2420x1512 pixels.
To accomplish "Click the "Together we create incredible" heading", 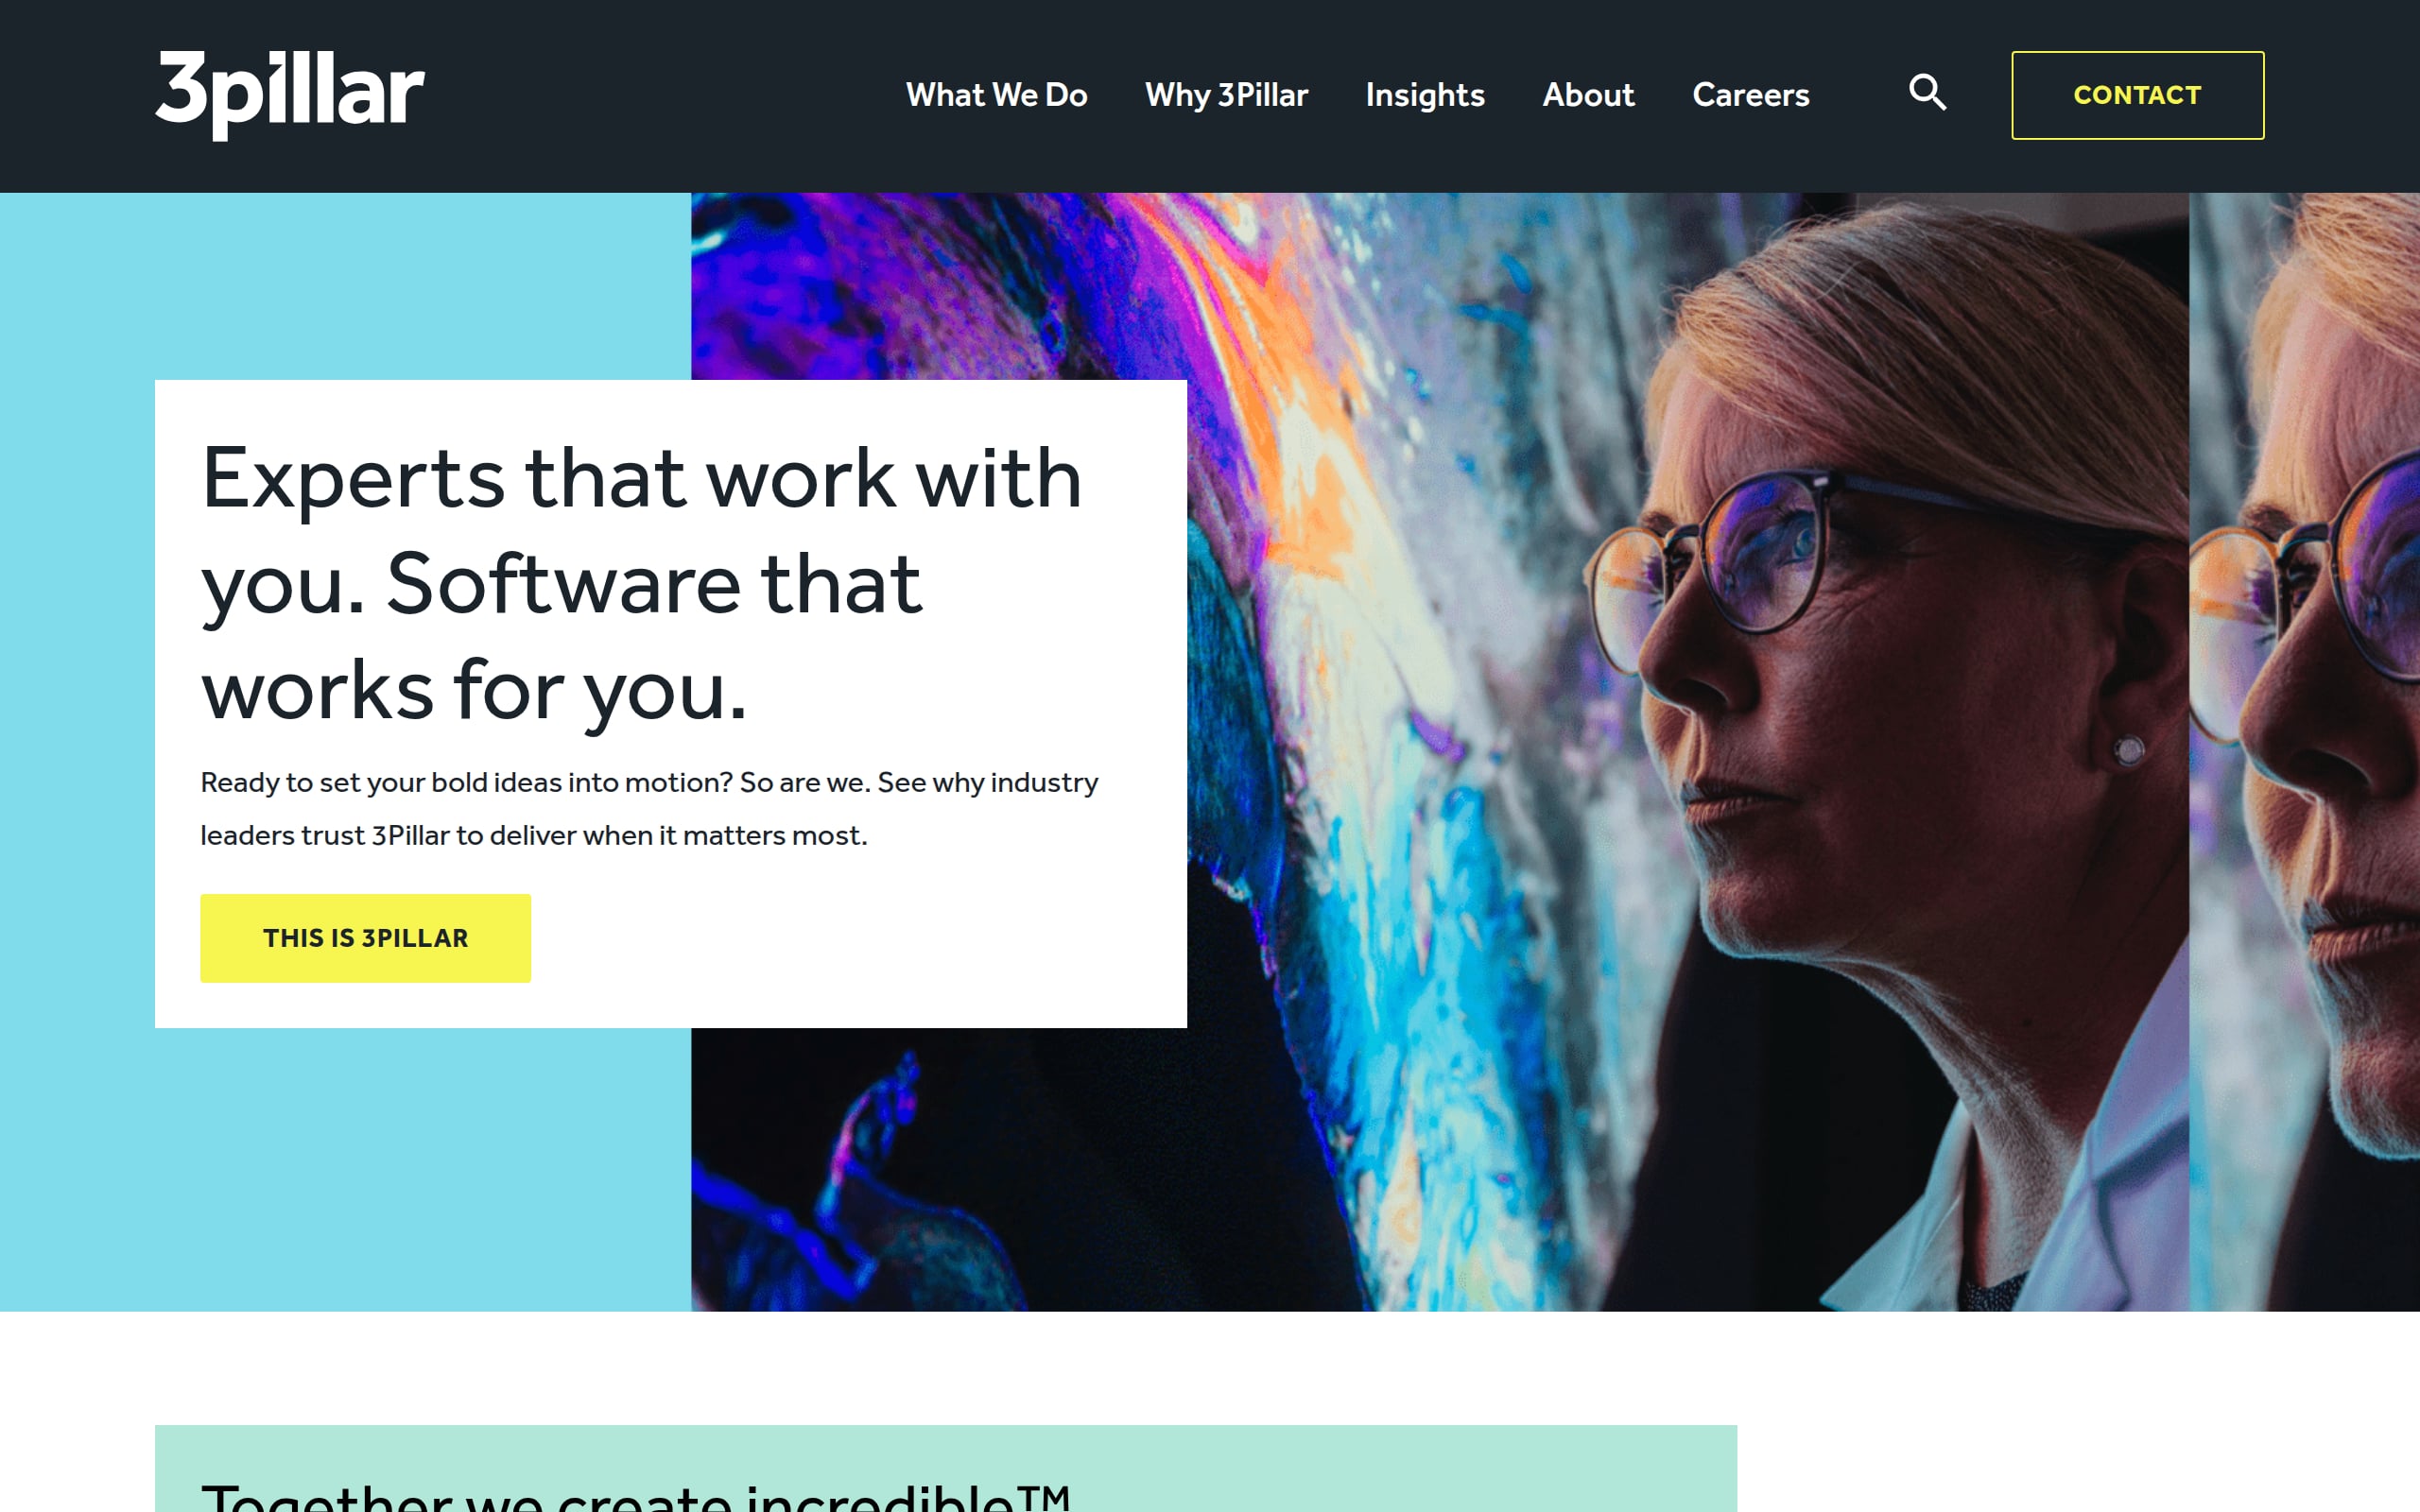I will click(636, 1496).
